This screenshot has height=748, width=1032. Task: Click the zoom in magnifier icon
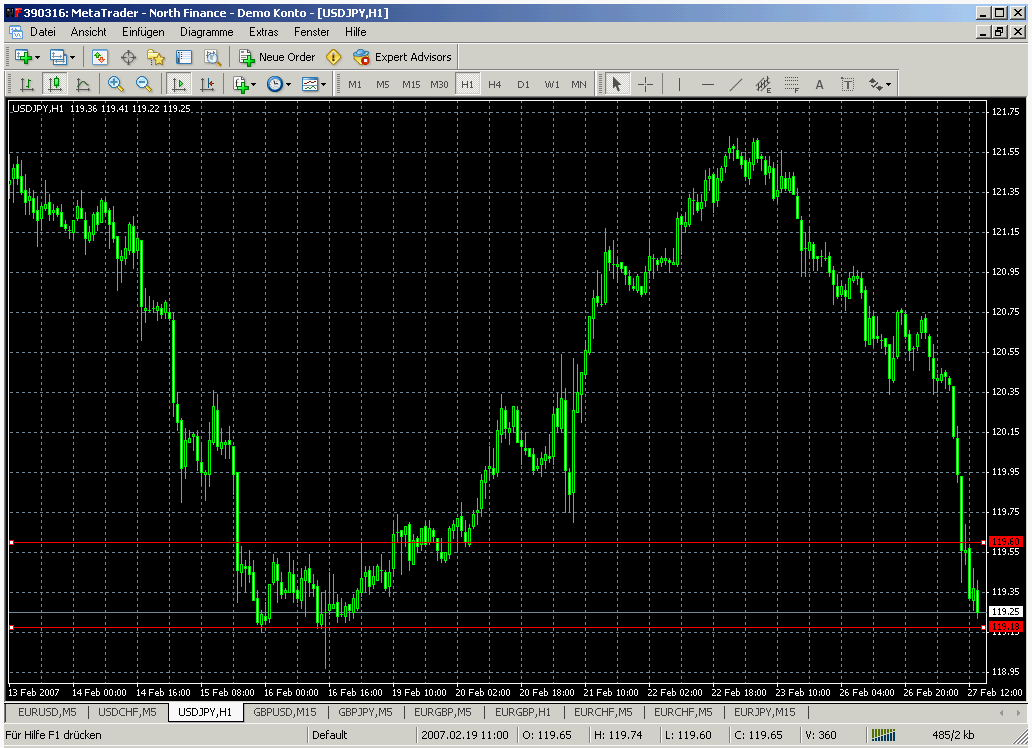[x=116, y=84]
